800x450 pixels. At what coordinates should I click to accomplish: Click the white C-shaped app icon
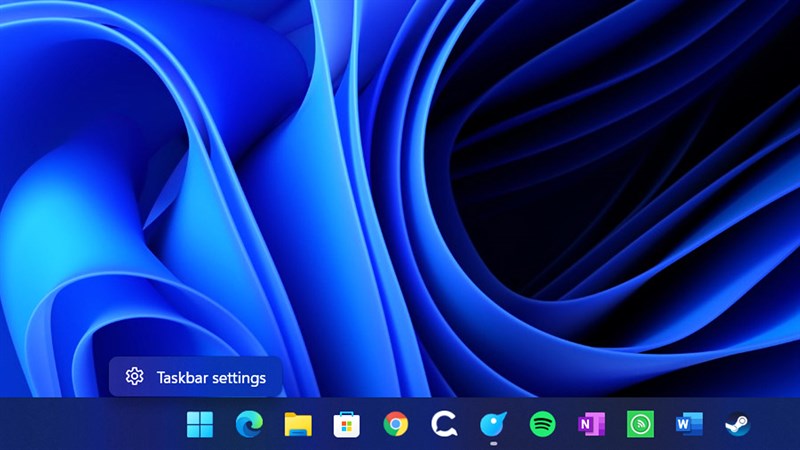click(444, 425)
